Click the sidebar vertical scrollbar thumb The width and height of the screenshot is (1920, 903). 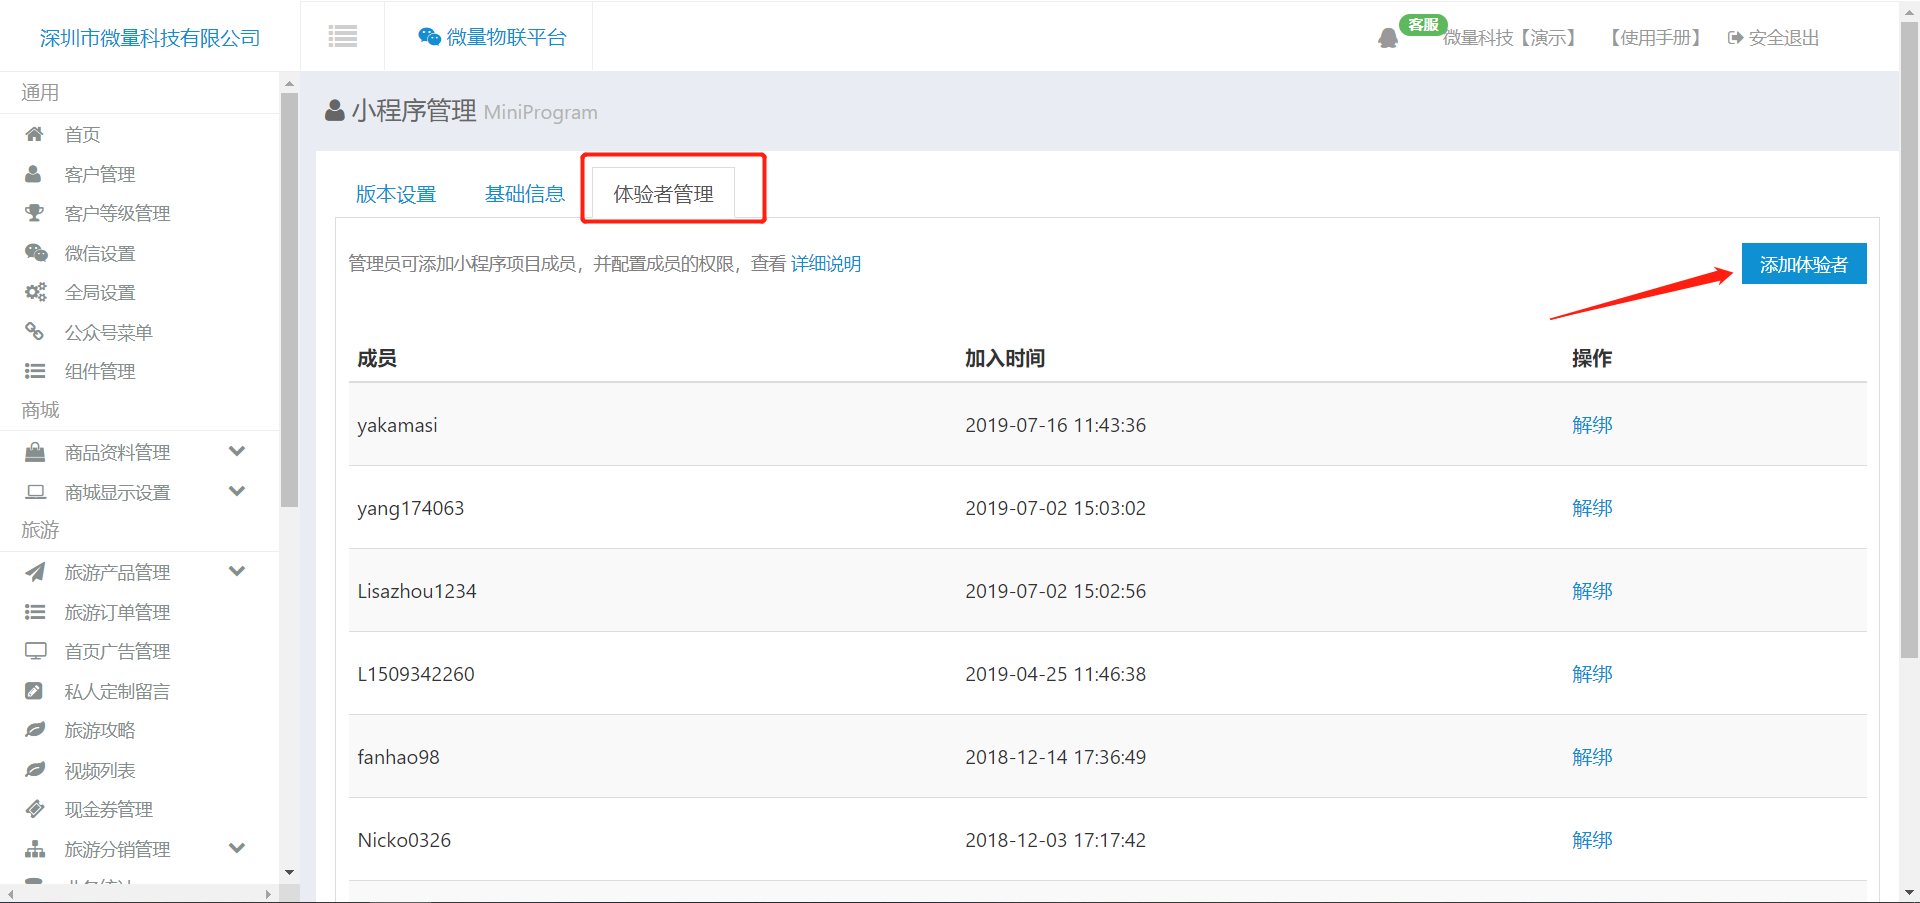(x=289, y=300)
